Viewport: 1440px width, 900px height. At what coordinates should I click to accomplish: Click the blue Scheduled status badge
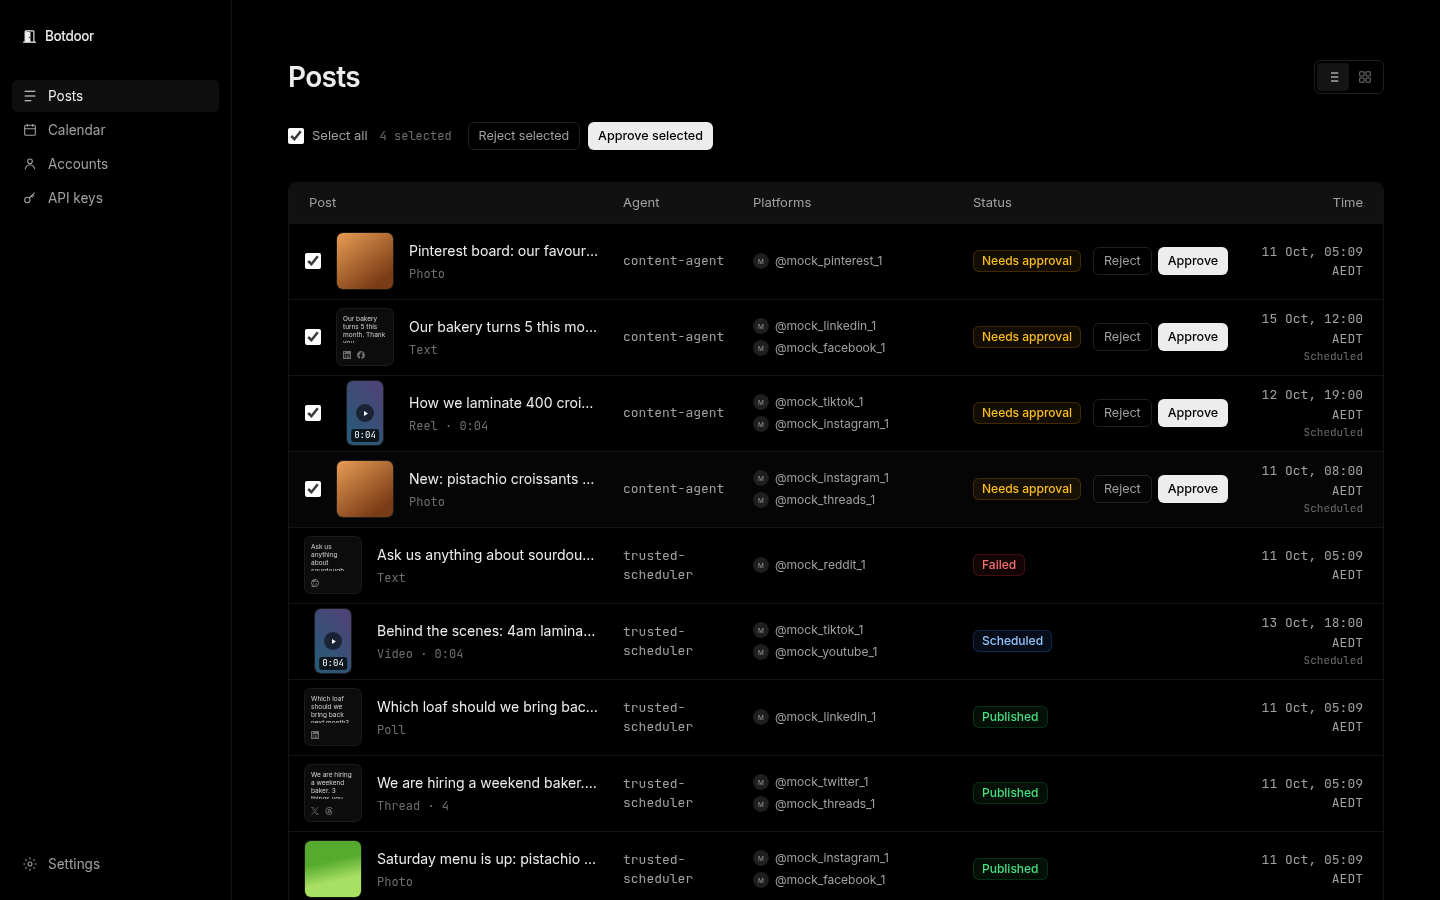pos(1012,641)
